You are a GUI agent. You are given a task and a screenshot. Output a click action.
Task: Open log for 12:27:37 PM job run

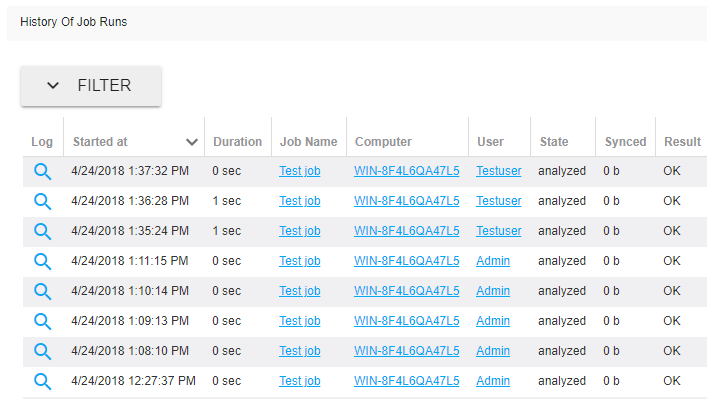(42, 381)
